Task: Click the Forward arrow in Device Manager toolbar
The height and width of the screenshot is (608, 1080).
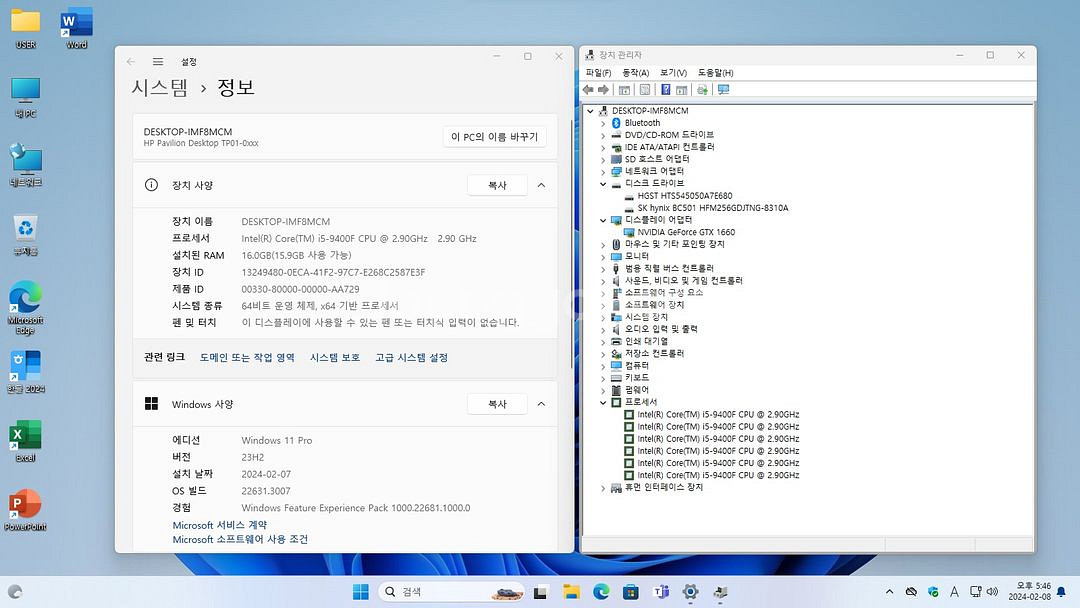Action: coord(603,90)
